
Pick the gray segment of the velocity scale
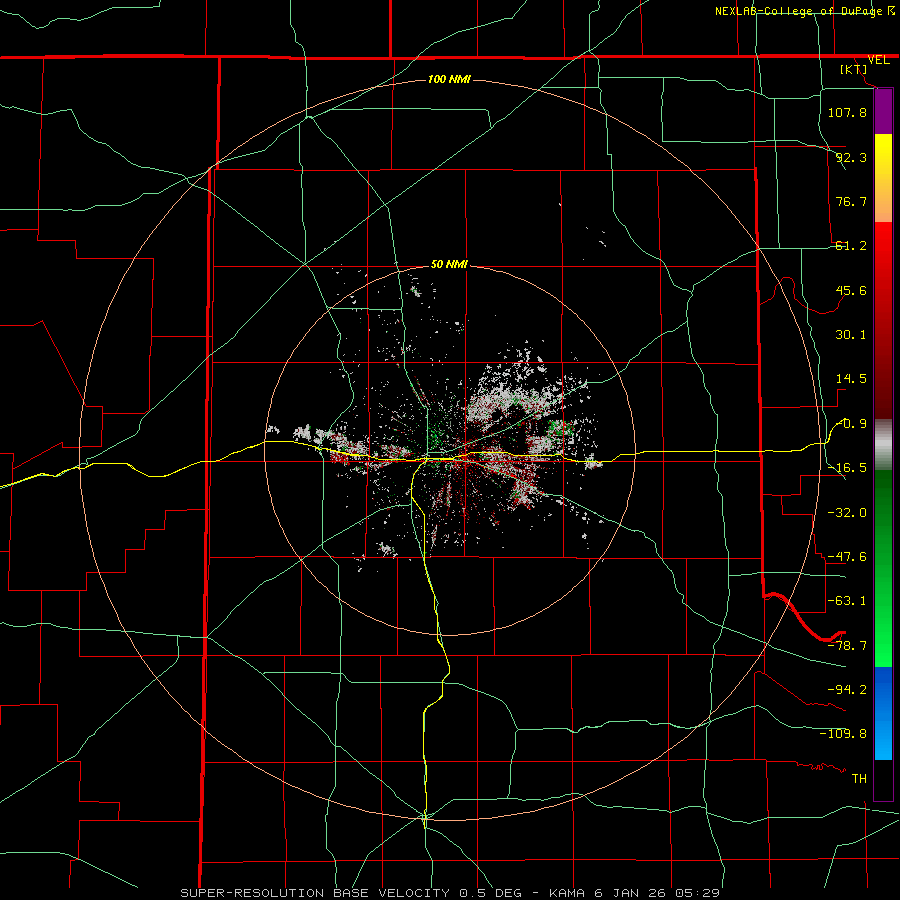(x=883, y=445)
